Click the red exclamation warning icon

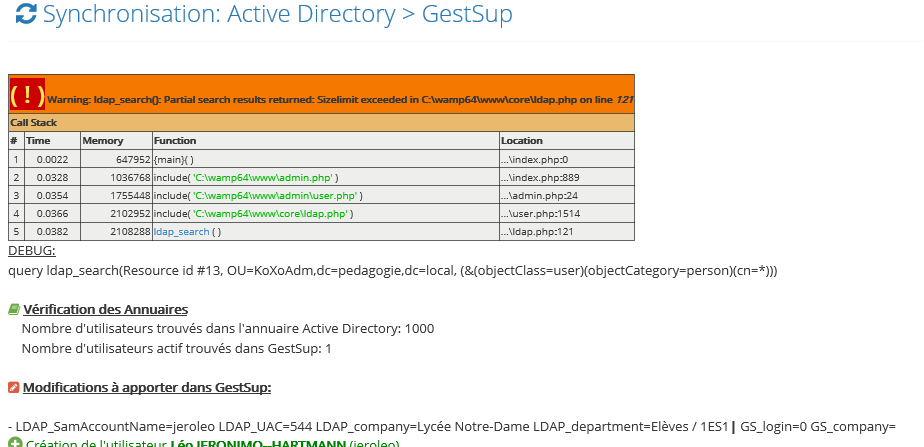pos(27,95)
